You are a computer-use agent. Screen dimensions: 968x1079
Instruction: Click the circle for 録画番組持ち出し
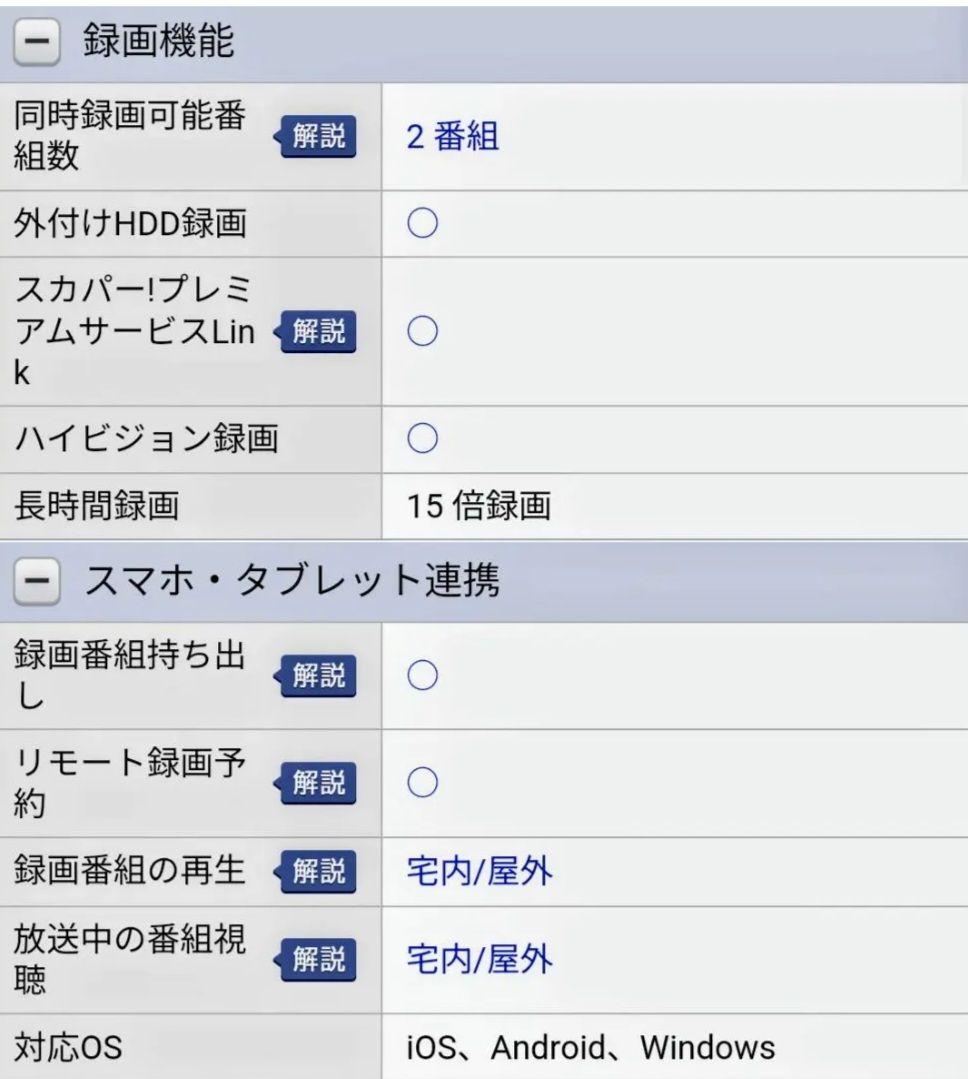pos(423,677)
